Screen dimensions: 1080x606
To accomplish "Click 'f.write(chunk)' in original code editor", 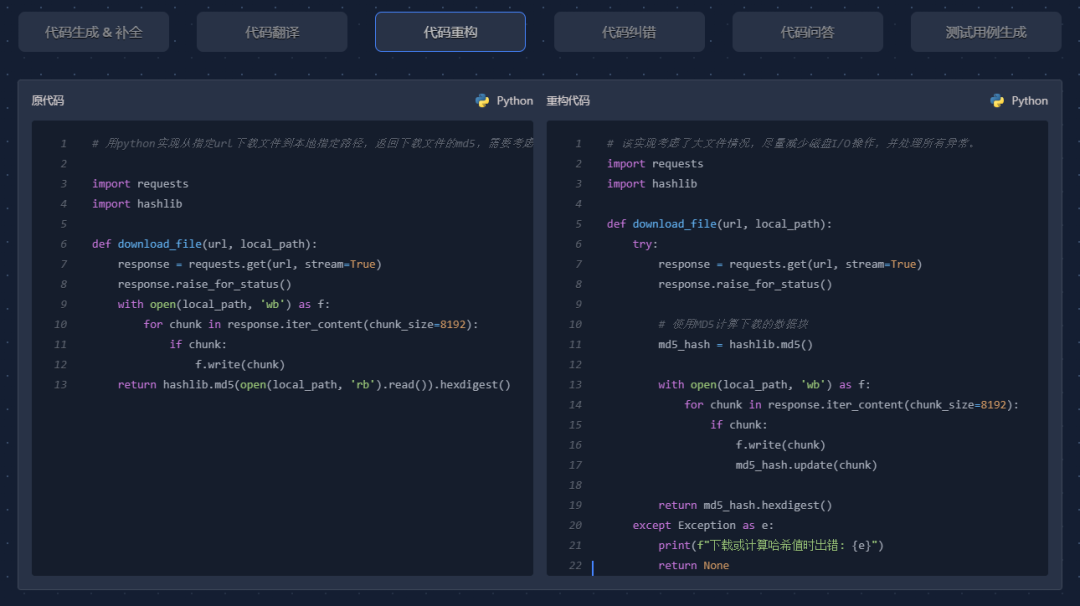I will tap(240, 364).
